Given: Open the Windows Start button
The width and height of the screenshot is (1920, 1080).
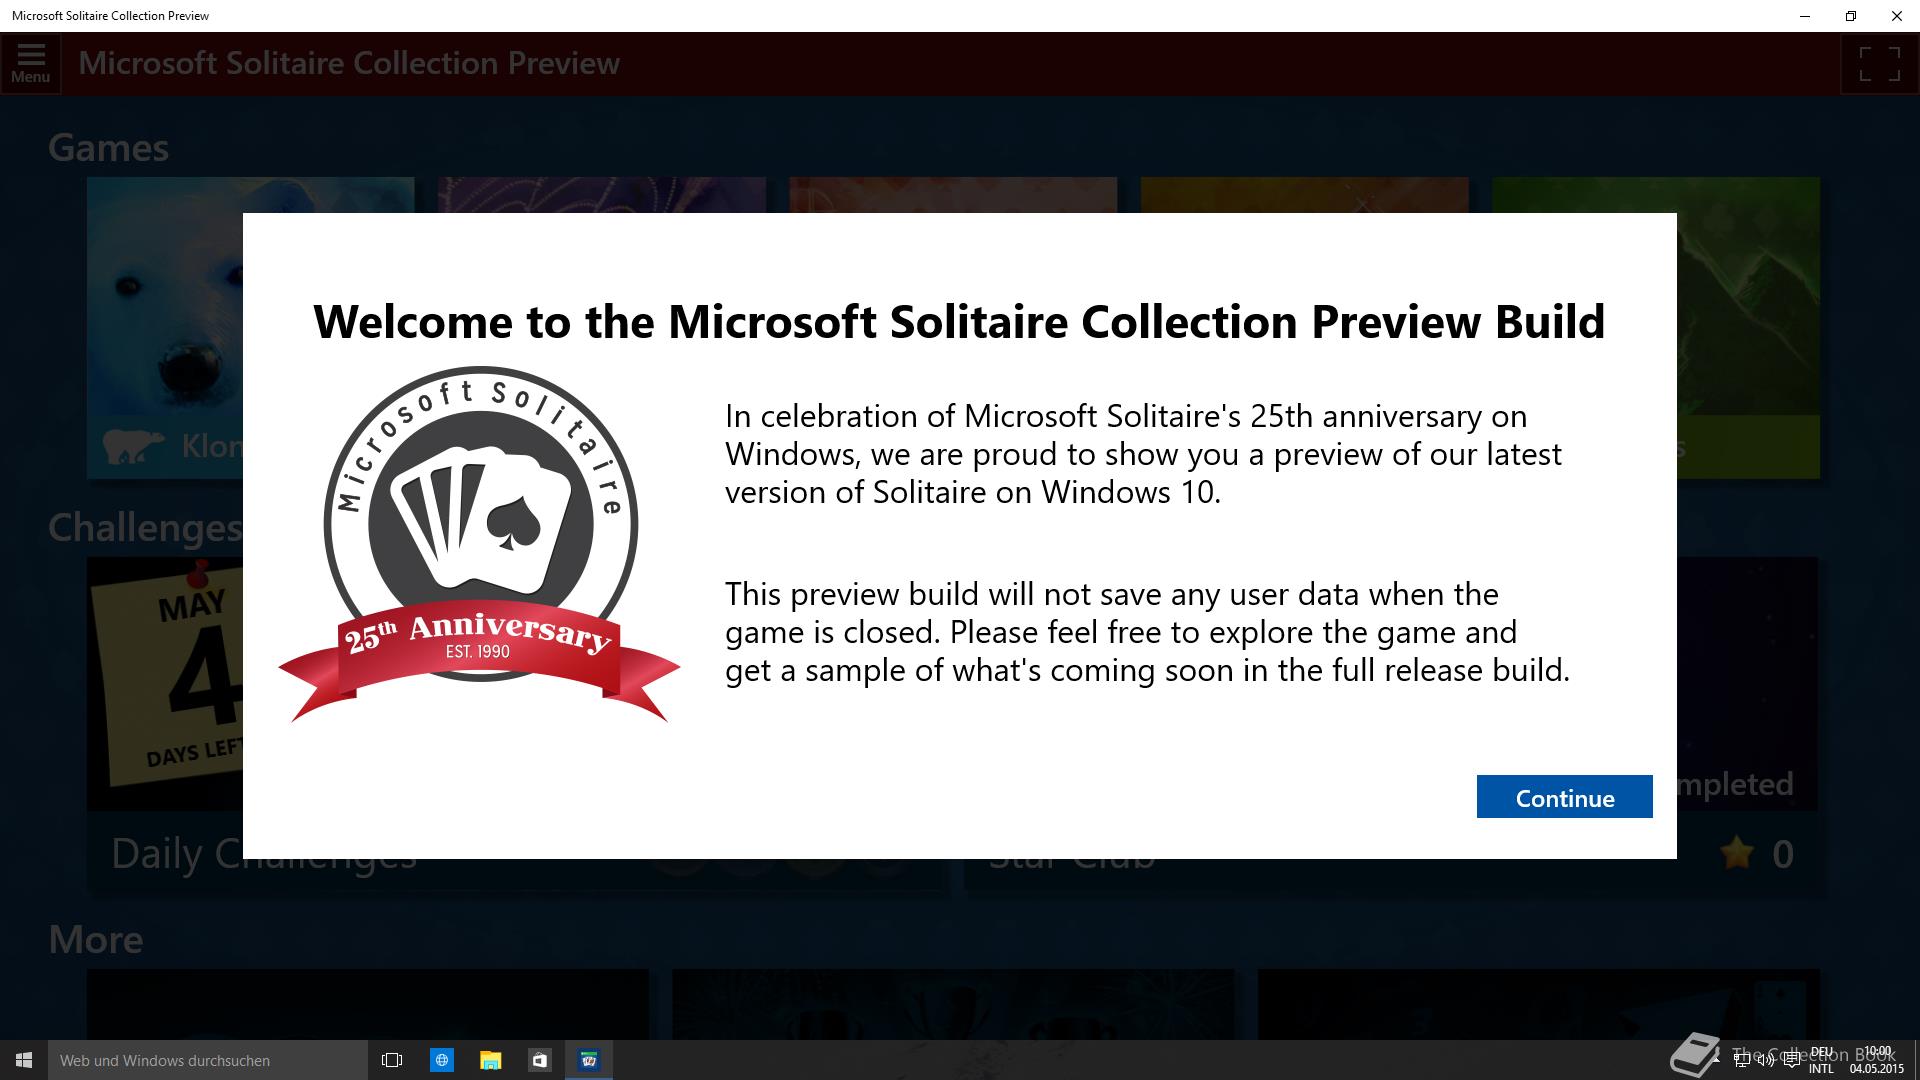Looking at the screenshot, I should (x=24, y=1060).
